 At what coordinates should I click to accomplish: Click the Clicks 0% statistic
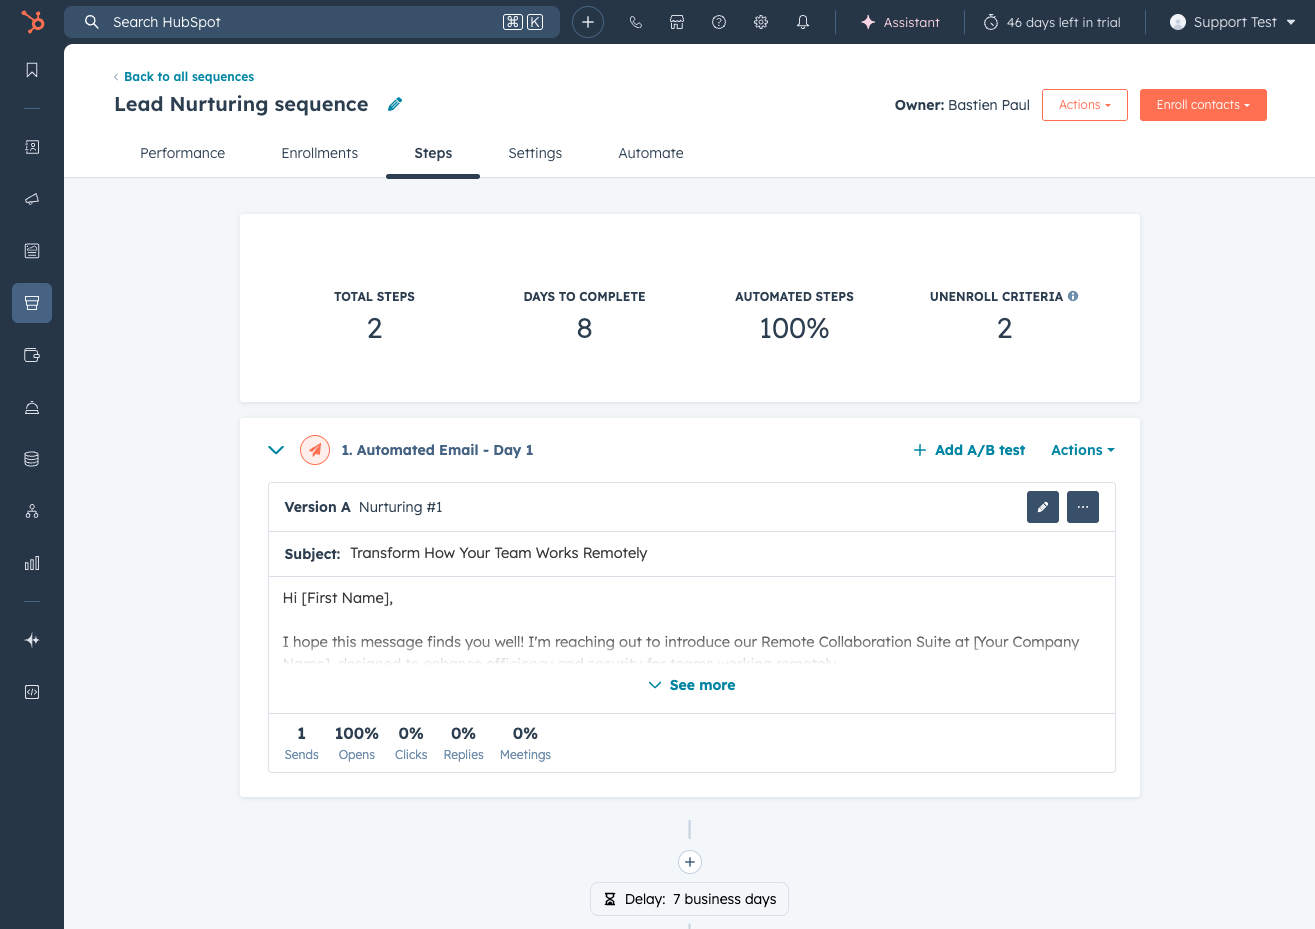point(411,743)
